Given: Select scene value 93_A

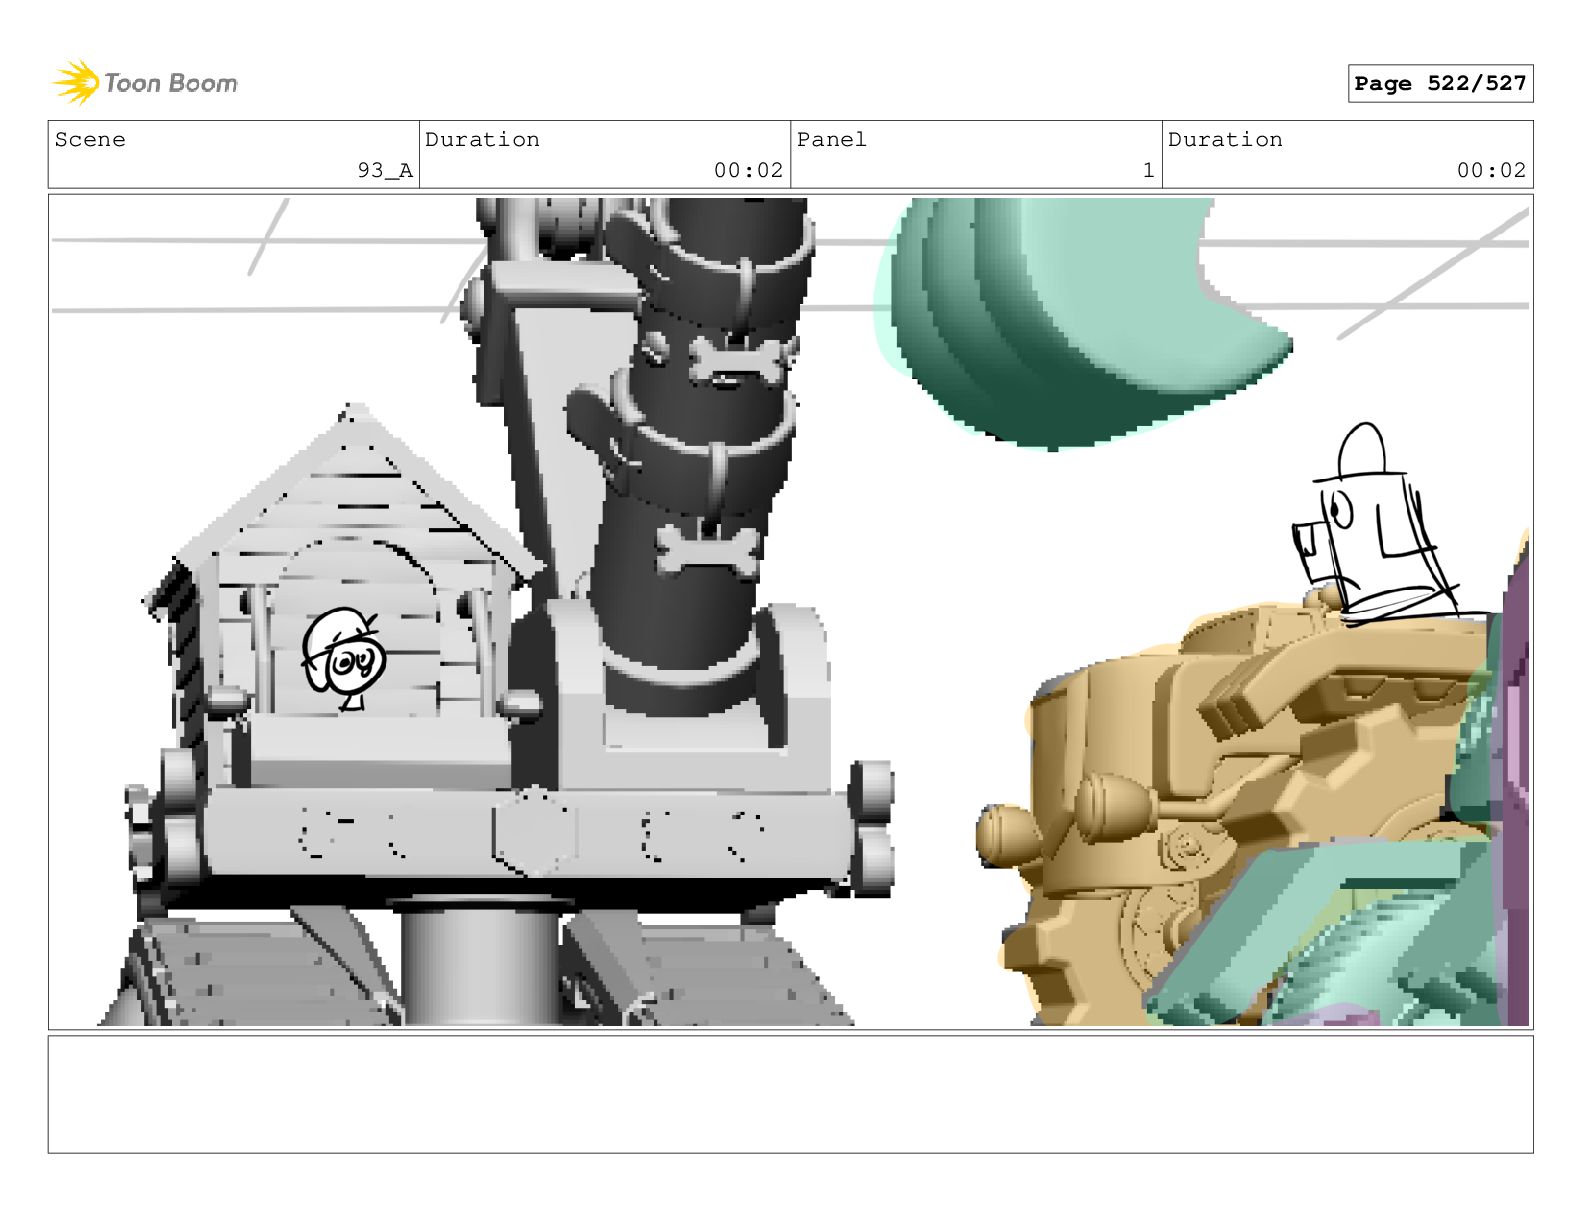Looking at the screenshot, I should point(385,170).
